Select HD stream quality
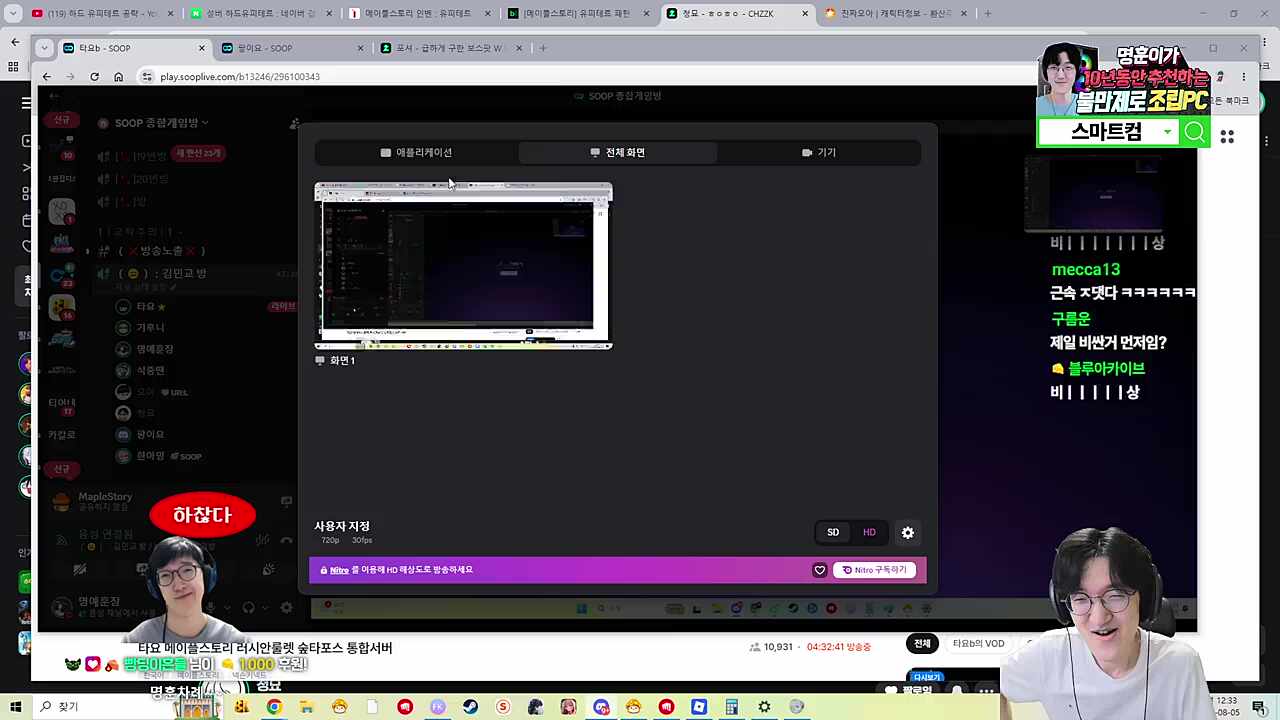The image size is (1280, 720). (x=869, y=532)
